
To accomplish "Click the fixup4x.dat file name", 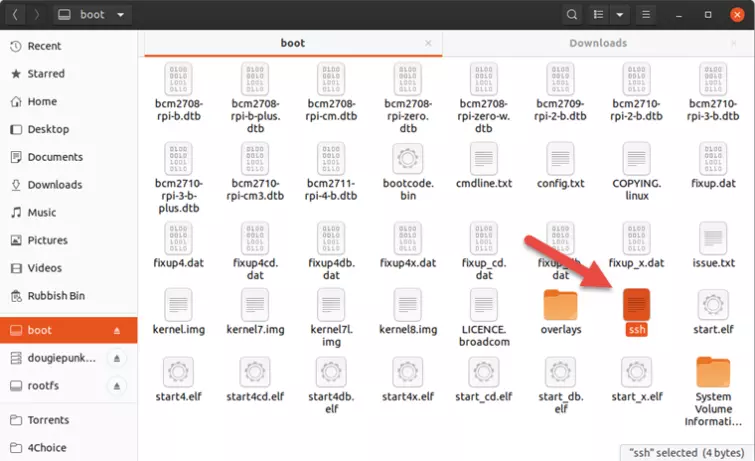I will [408, 263].
